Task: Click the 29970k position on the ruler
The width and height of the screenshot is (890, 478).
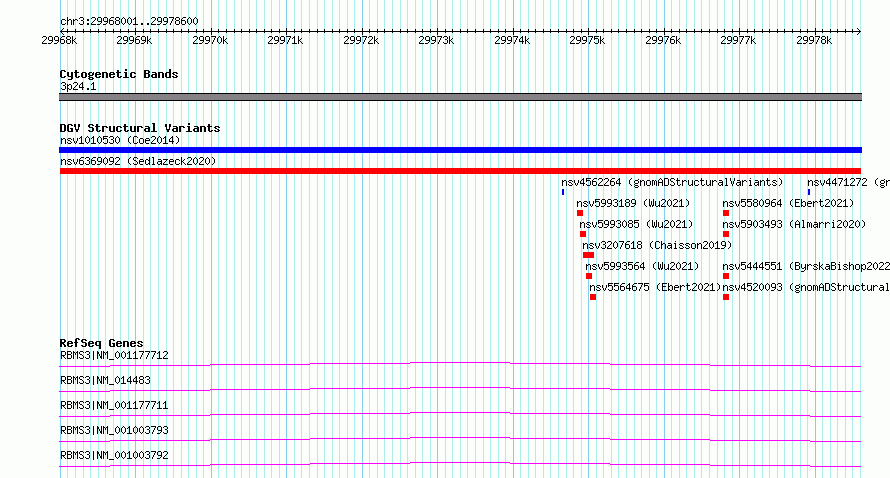Action: pos(210,40)
